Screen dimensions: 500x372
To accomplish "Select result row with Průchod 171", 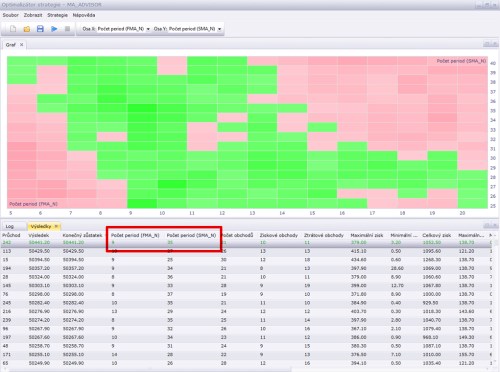I will pyautogui.click(x=247, y=355).
